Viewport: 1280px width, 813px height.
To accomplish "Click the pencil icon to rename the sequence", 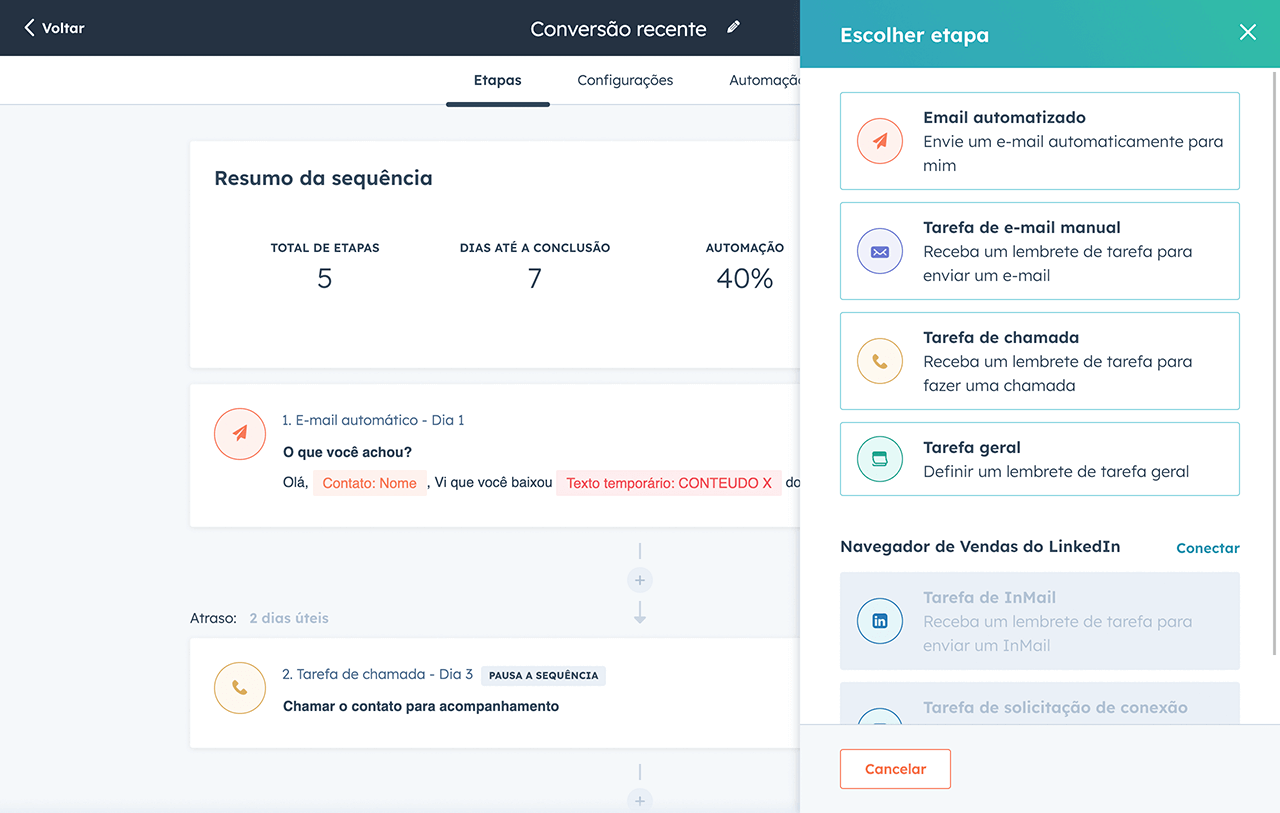I will (x=733, y=28).
